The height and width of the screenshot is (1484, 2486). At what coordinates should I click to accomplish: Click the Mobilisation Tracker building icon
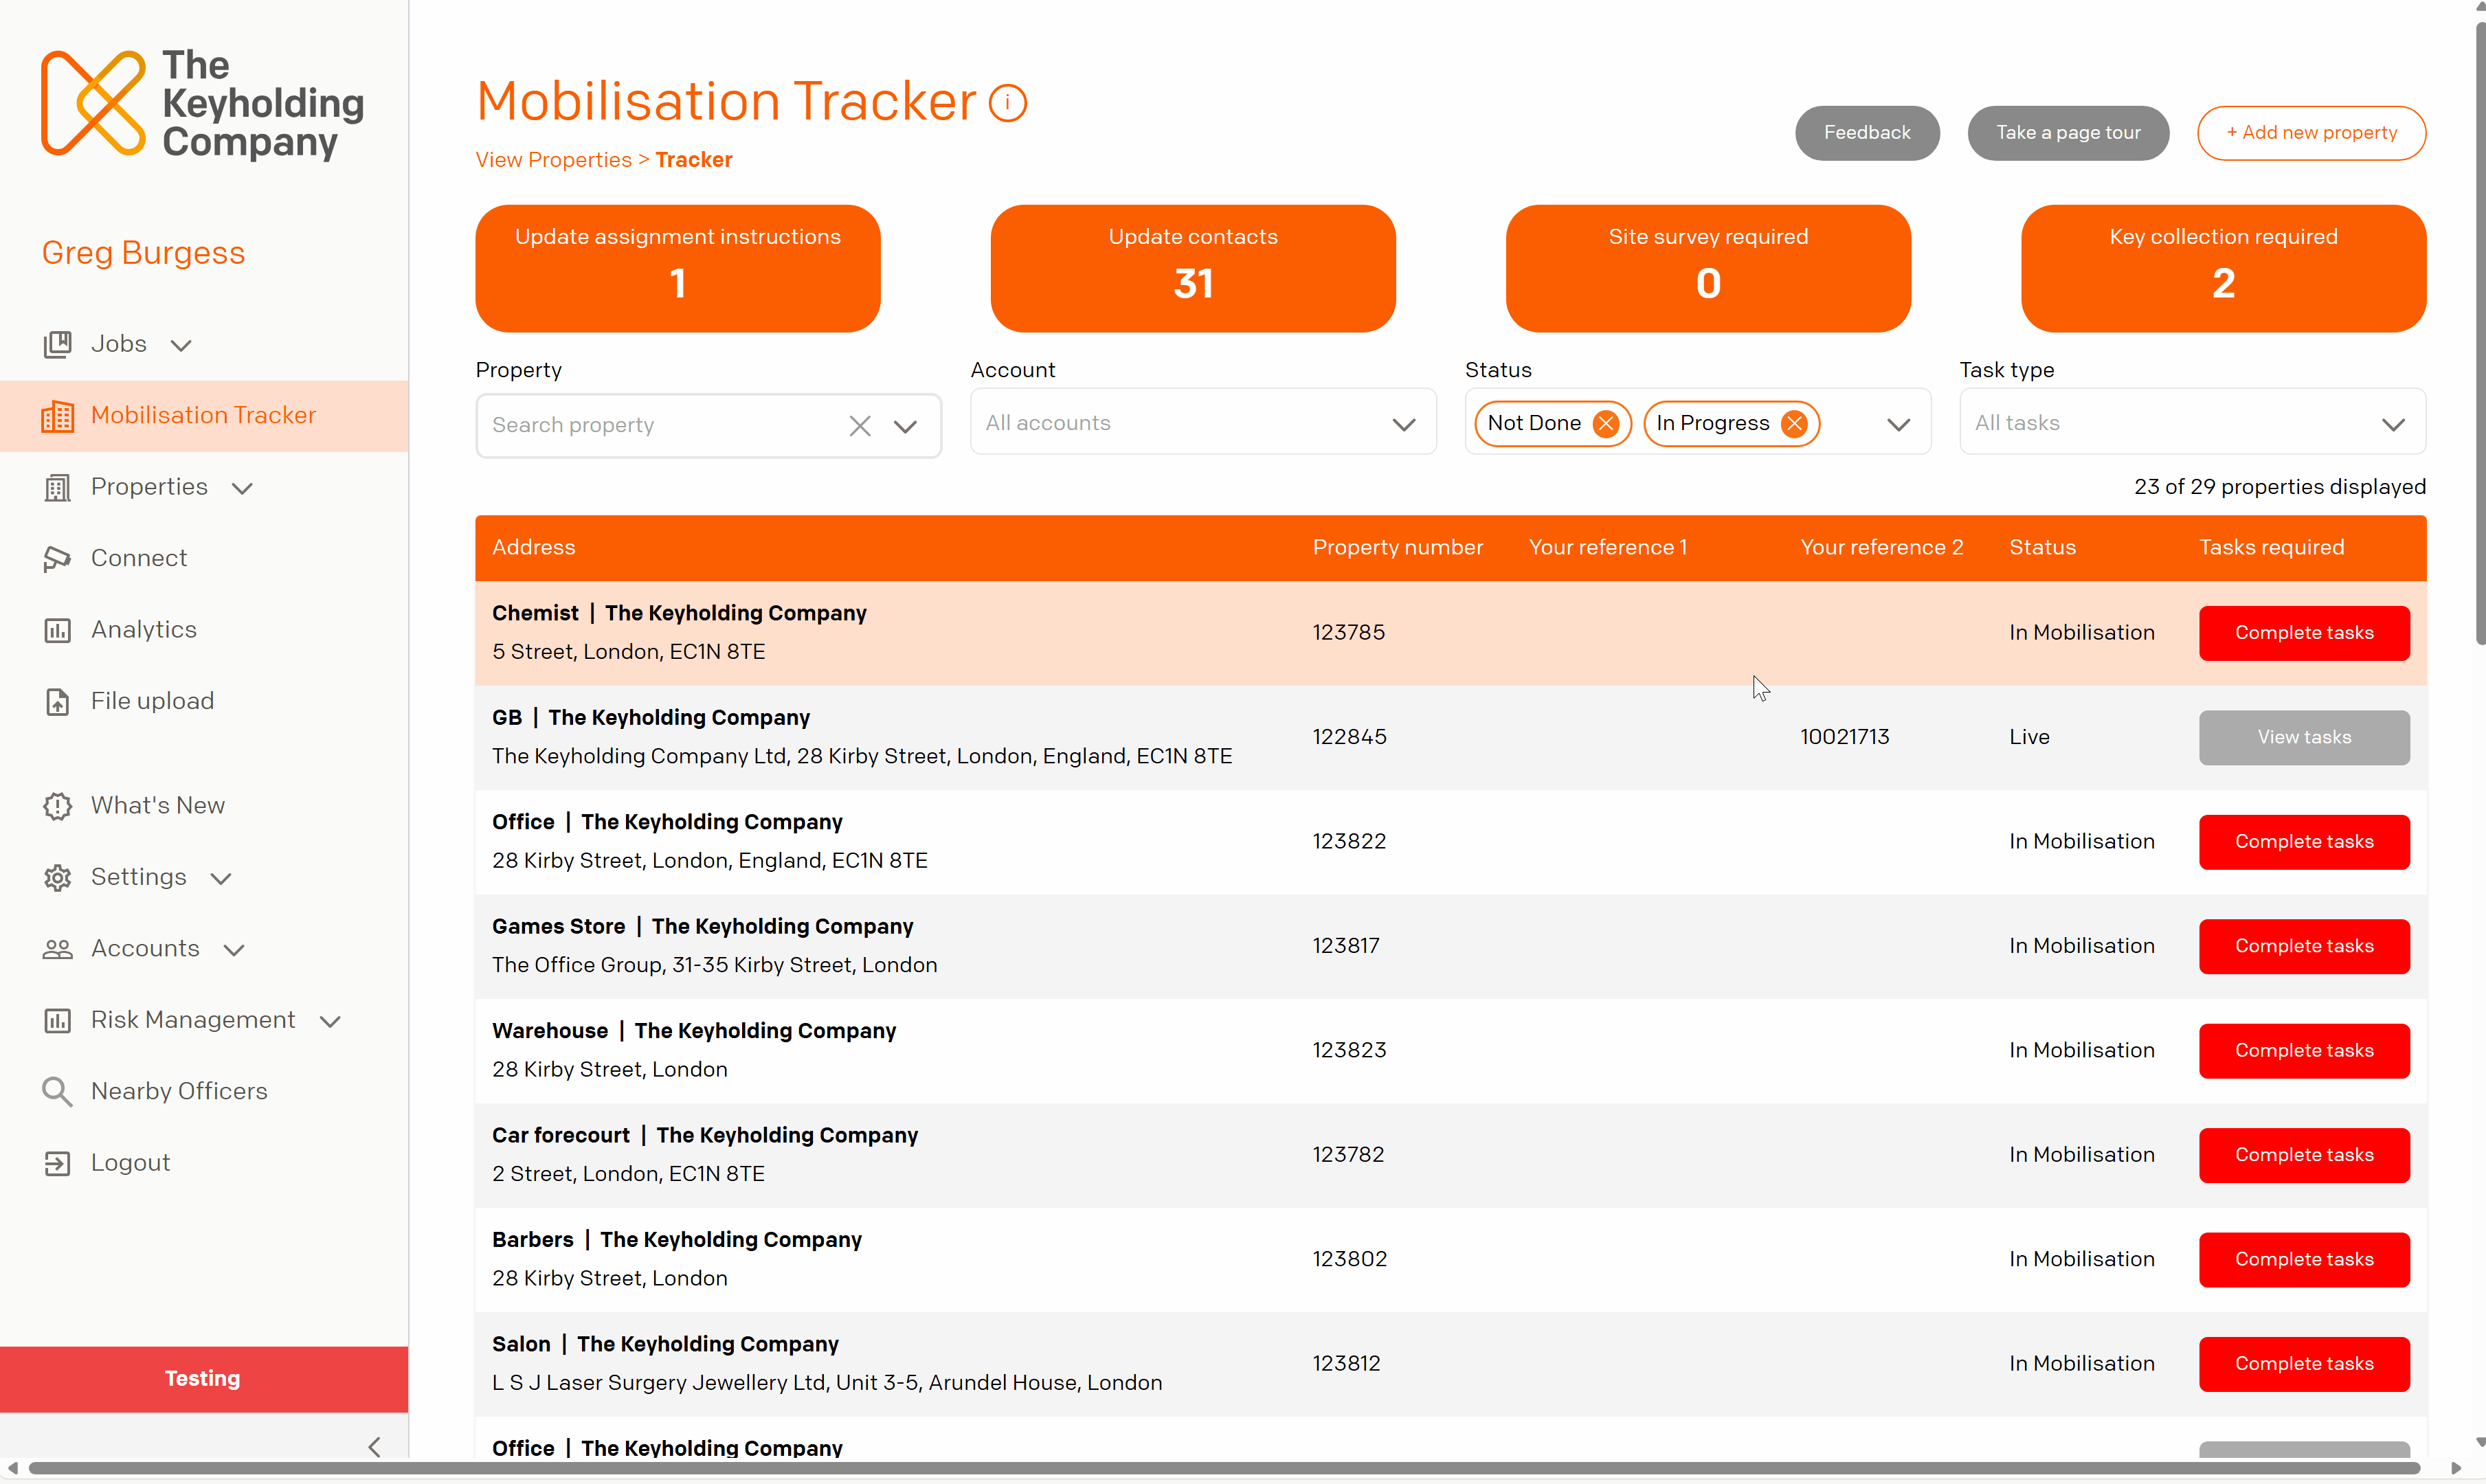57,416
